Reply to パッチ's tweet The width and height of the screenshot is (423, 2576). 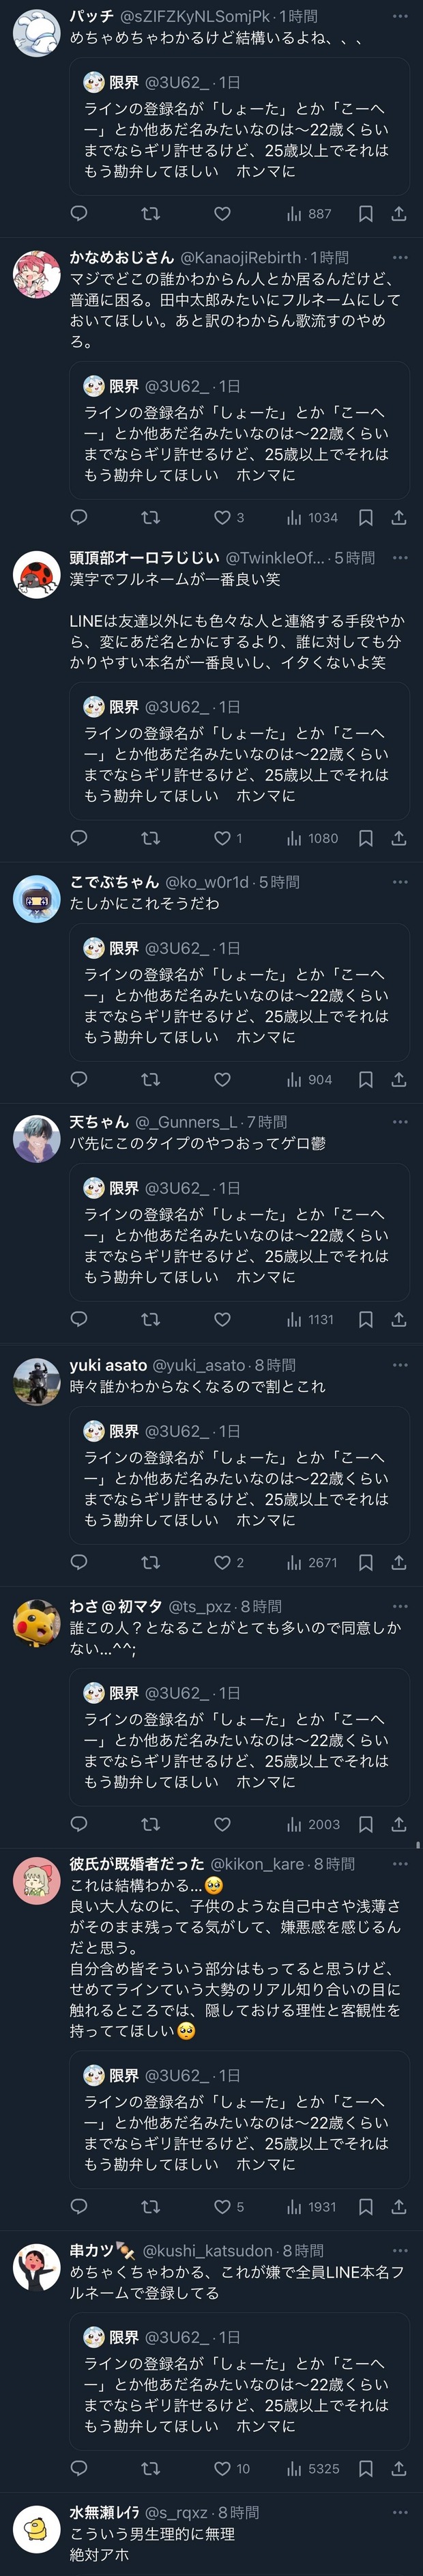(79, 213)
